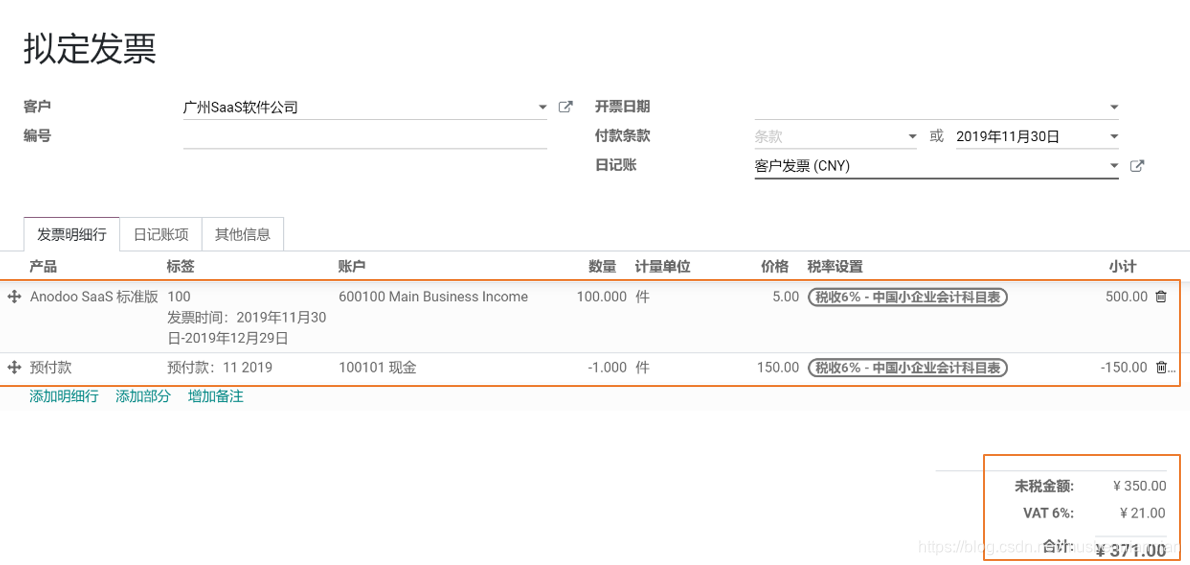Delete the 预付款 invoice line

click(1160, 368)
